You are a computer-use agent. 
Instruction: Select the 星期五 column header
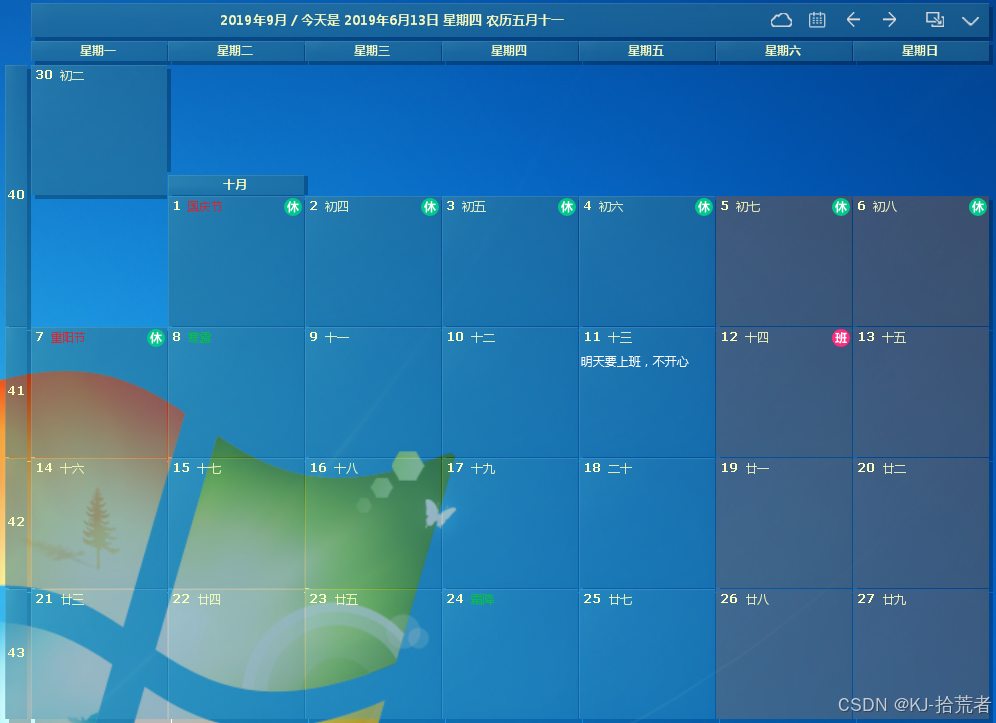[x=647, y=51]
